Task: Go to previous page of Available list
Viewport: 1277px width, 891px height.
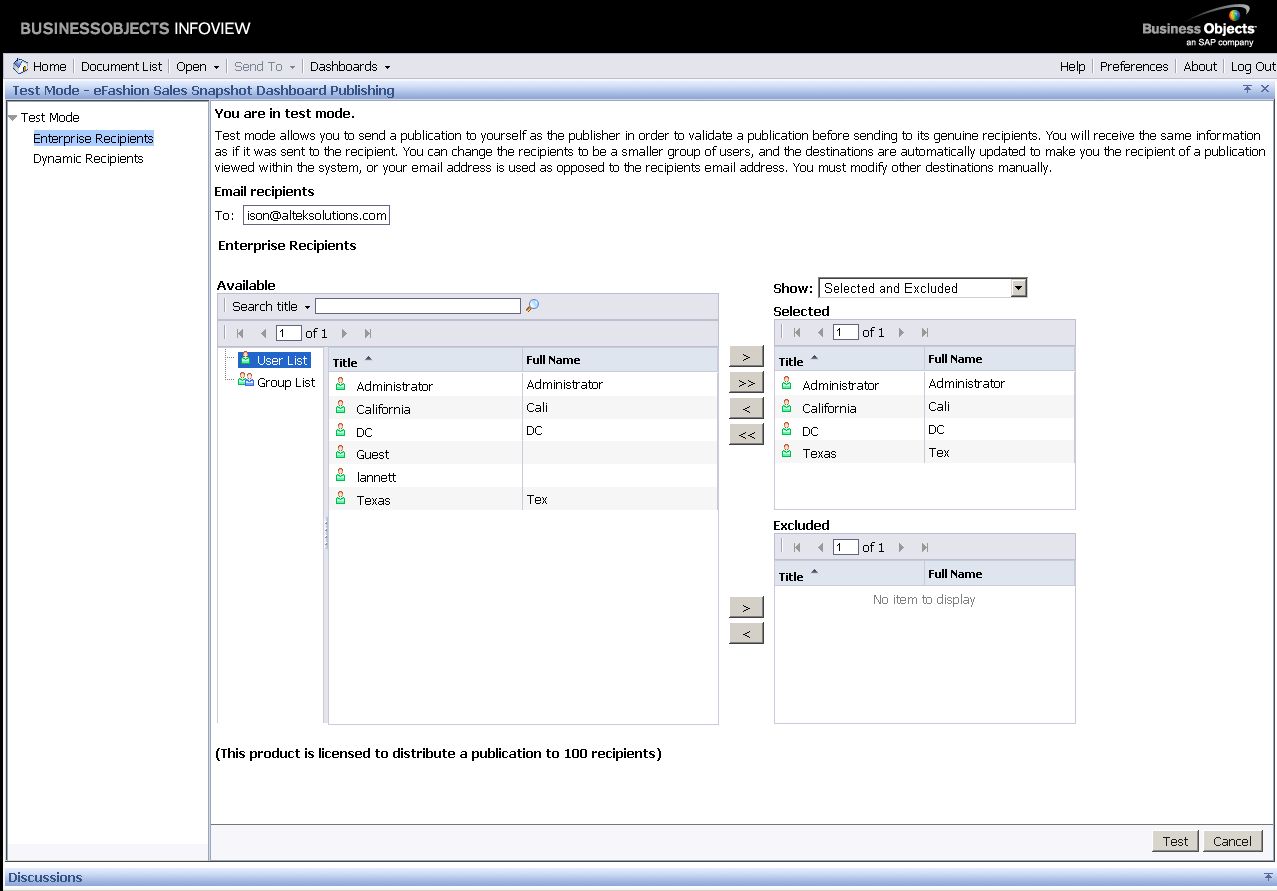Action: [263, 333]
